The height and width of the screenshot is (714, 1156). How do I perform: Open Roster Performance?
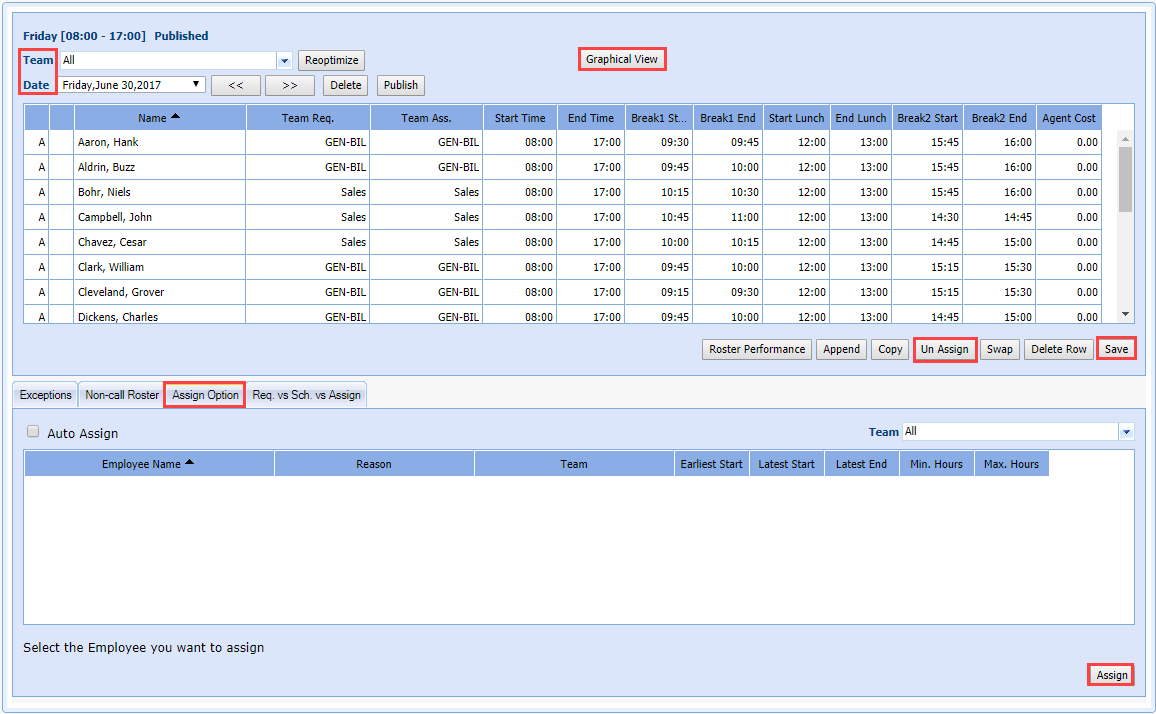click(757, 349)
